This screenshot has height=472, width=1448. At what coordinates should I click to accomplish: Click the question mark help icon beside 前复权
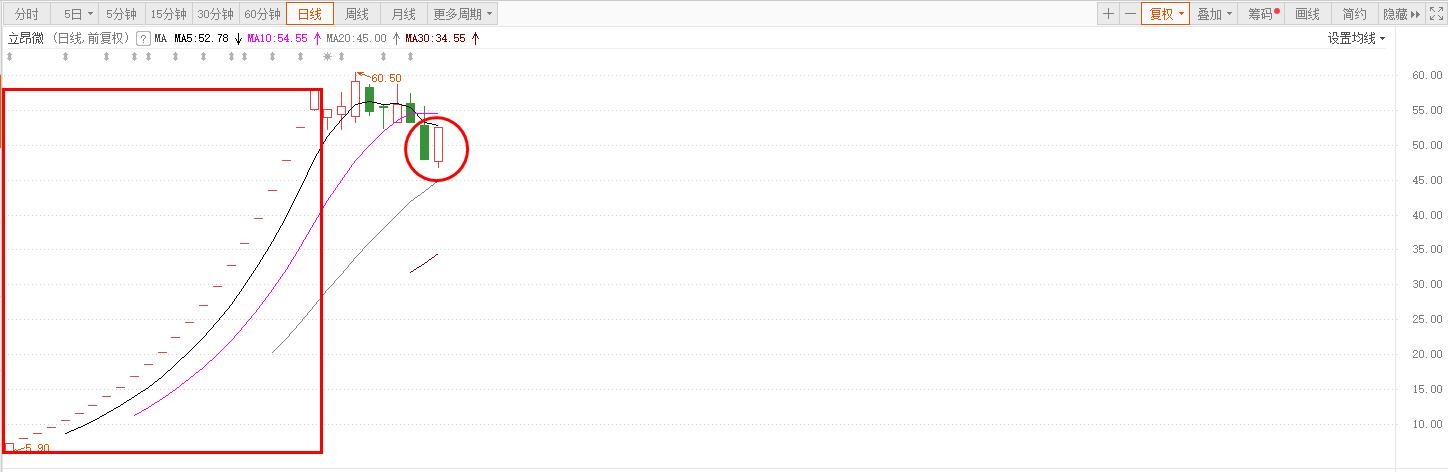143,39
